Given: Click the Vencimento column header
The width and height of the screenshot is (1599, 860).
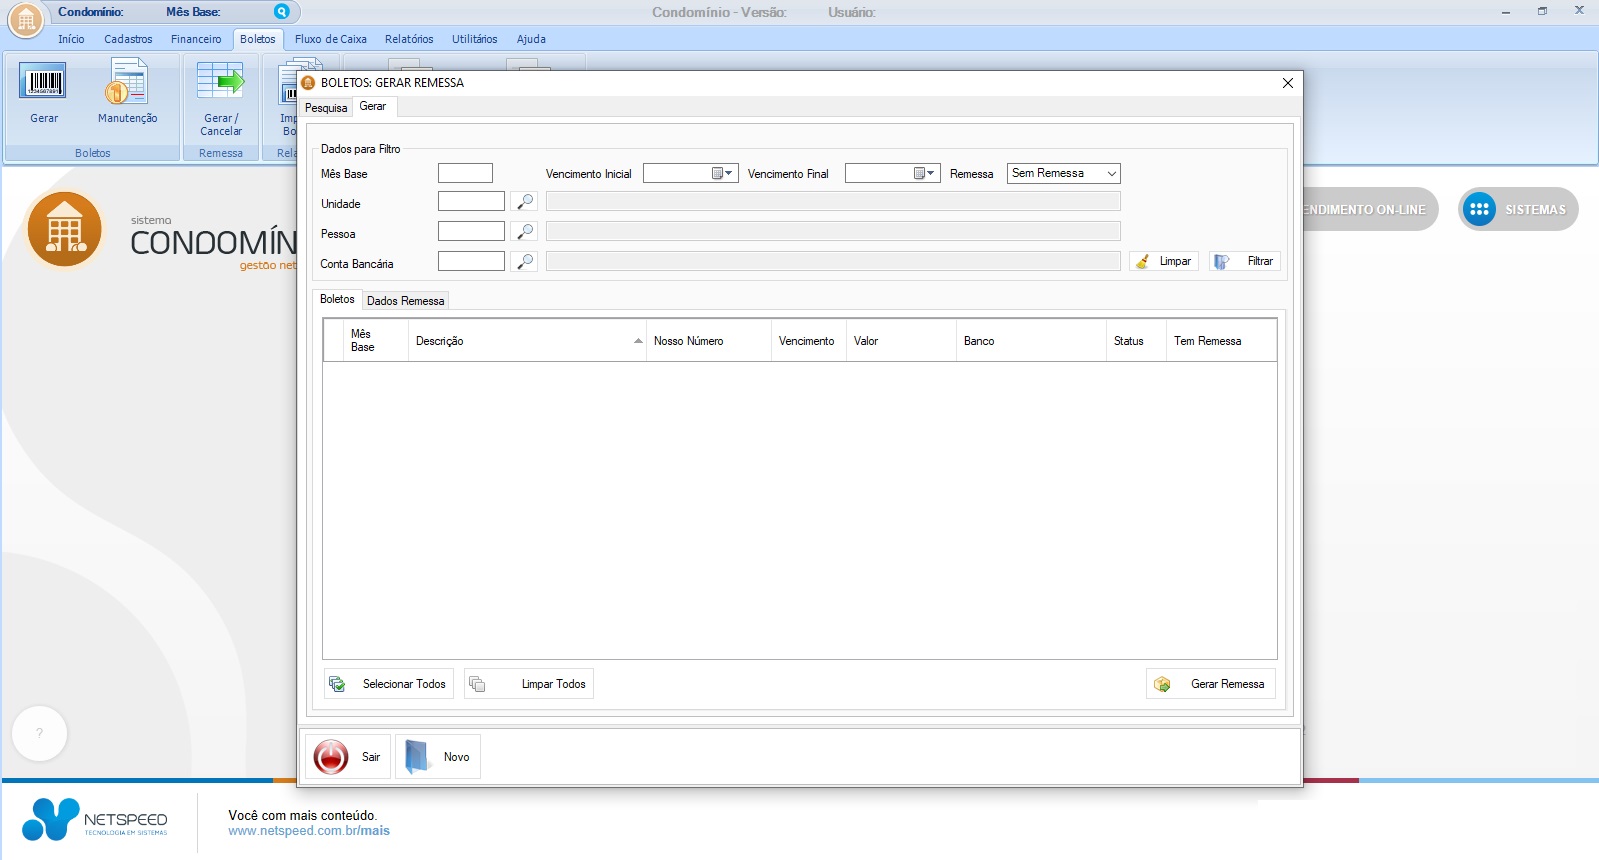Looking at the screenshot, I should click(x=809, y=341).
